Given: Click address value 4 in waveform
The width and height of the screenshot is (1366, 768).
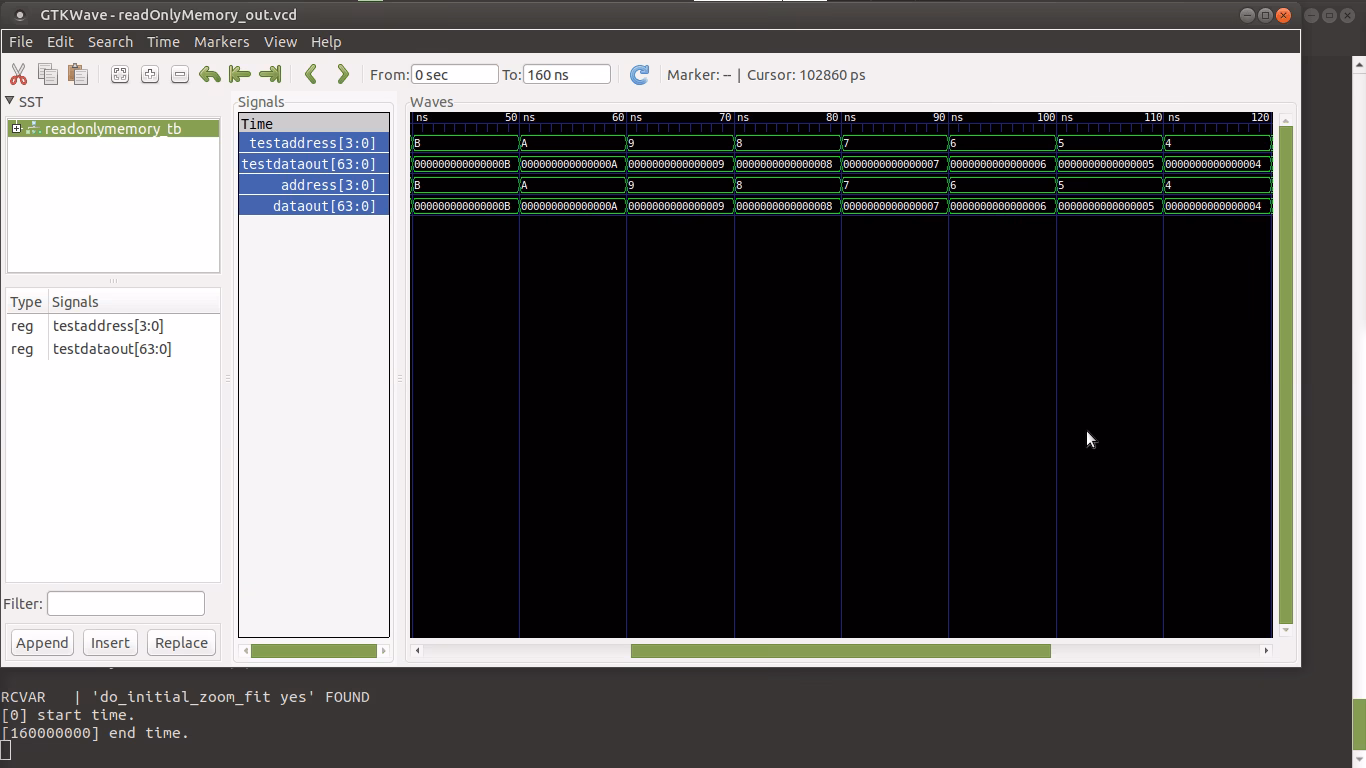Looking at the screenshot, I should [1168, 185].
